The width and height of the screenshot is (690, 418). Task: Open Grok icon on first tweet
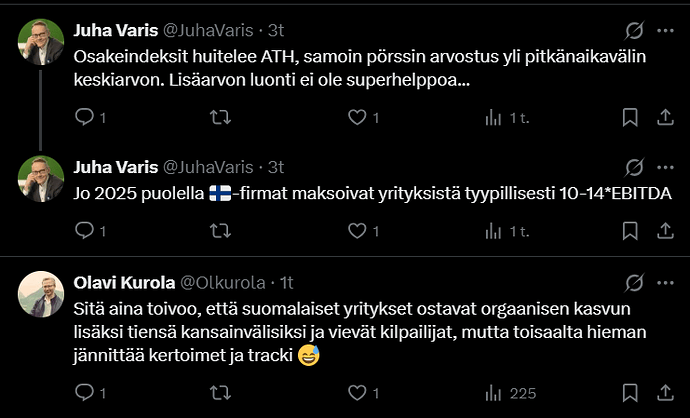tap(635, 30)
